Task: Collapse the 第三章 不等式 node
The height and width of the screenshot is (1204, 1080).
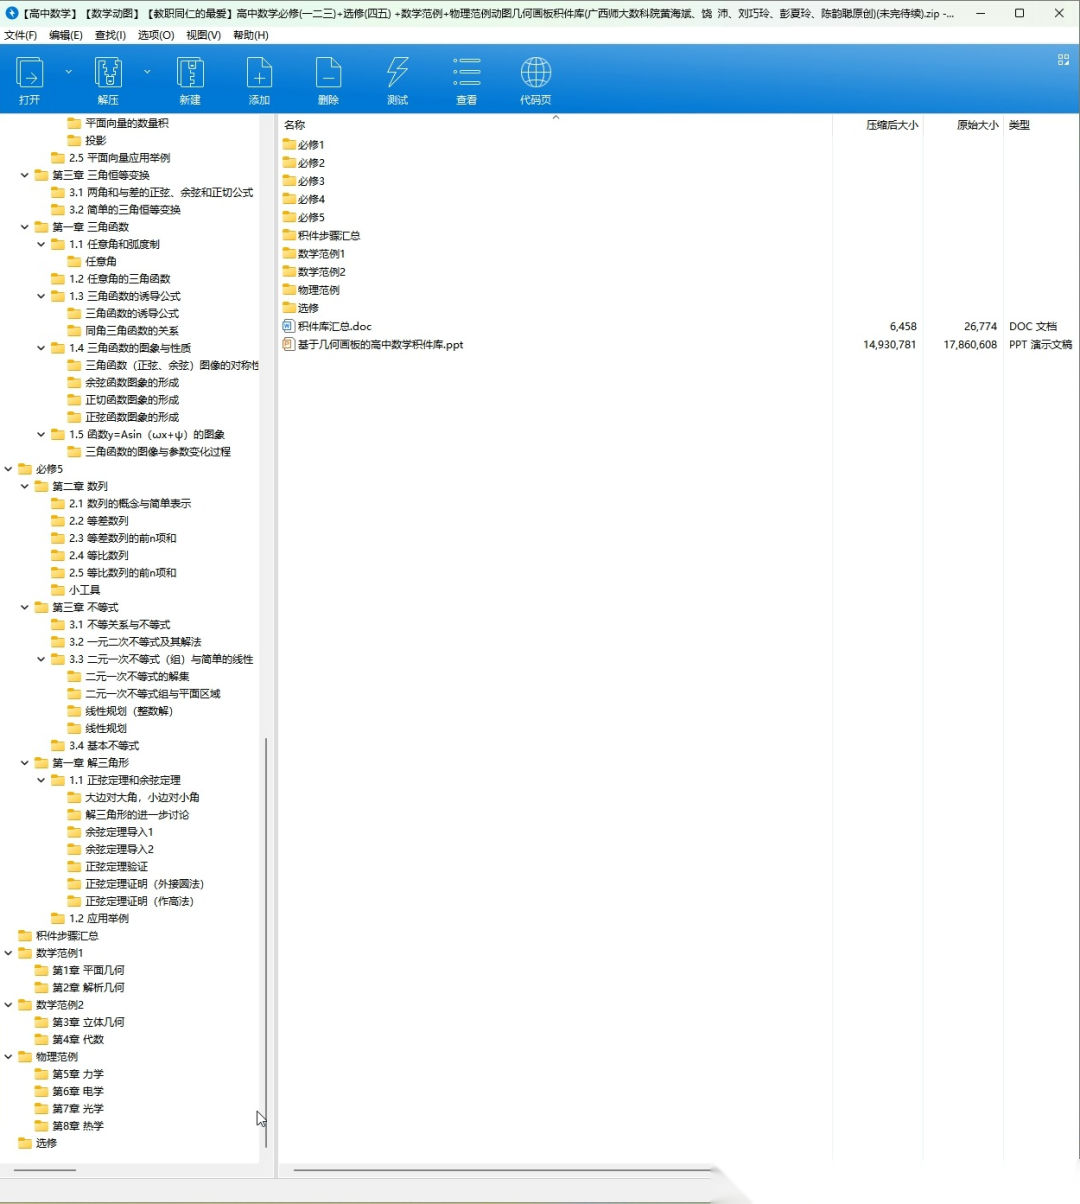Action: point(25,607)
